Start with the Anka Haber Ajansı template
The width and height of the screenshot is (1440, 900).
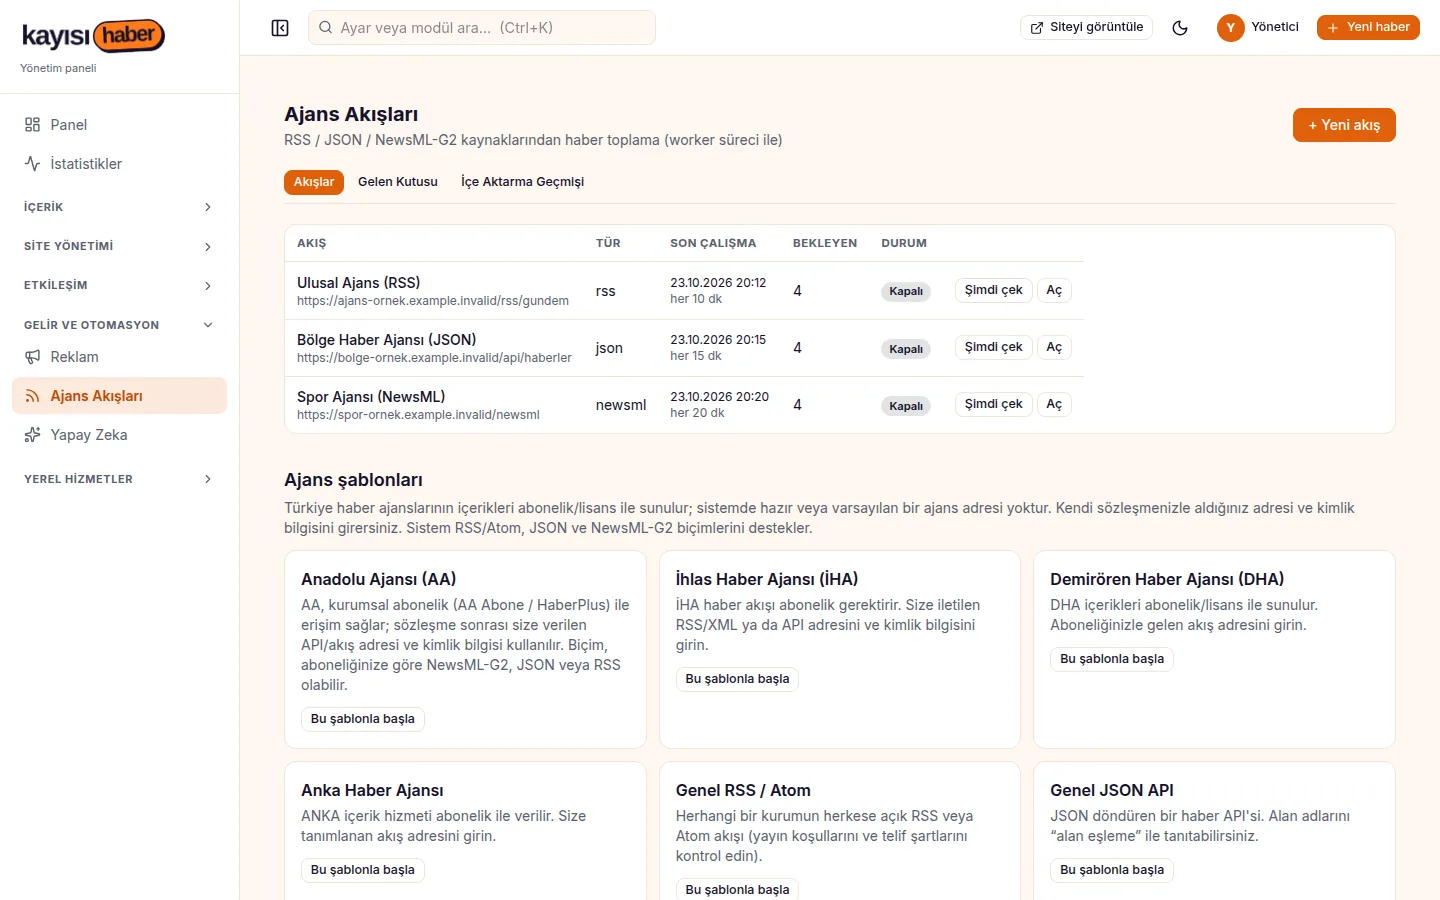[363, 870]
